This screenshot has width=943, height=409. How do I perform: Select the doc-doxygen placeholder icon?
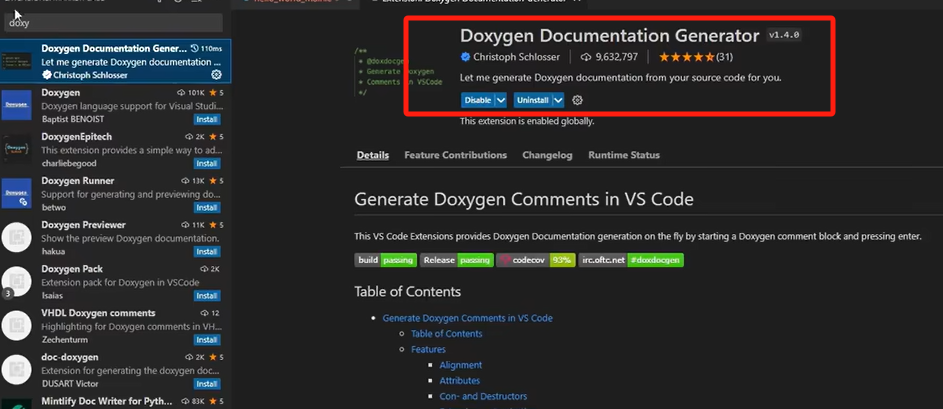(x=16, y=369)
